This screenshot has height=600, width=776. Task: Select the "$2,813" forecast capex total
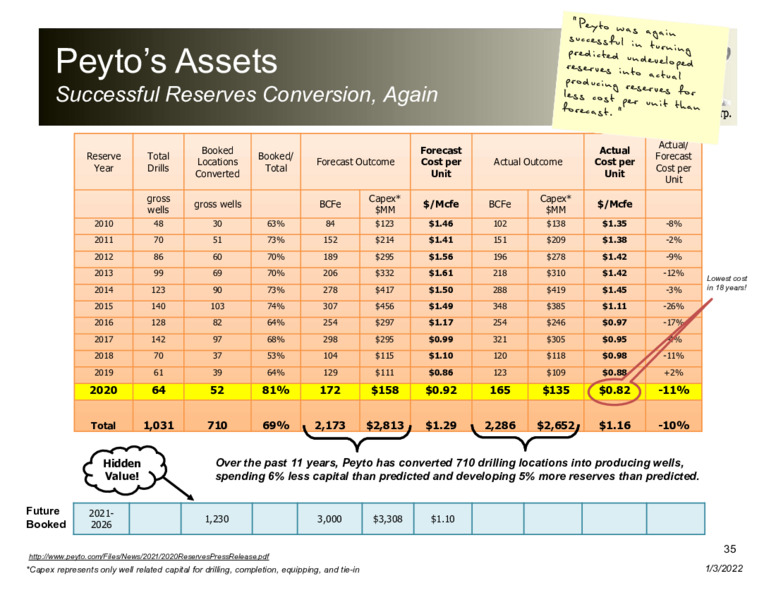point(385,425)
